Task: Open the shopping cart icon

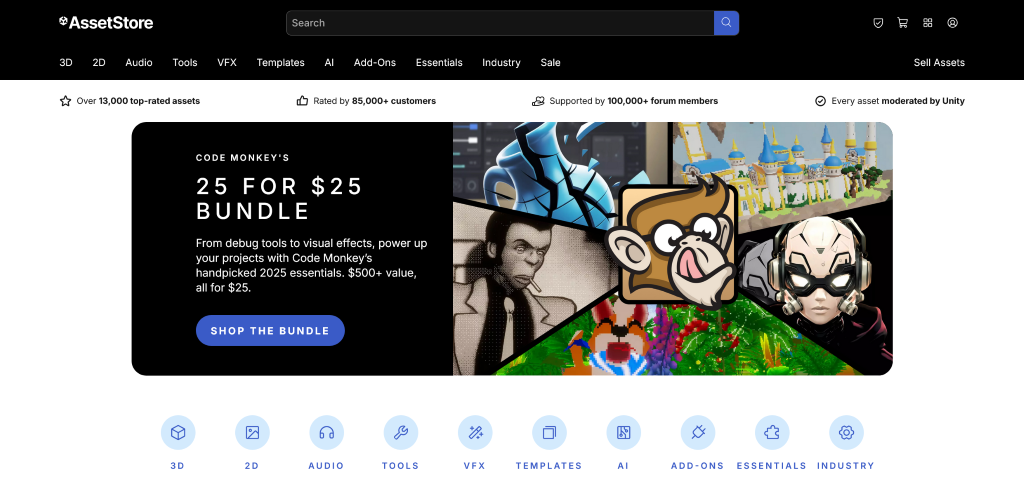Action: coord(903,23)
